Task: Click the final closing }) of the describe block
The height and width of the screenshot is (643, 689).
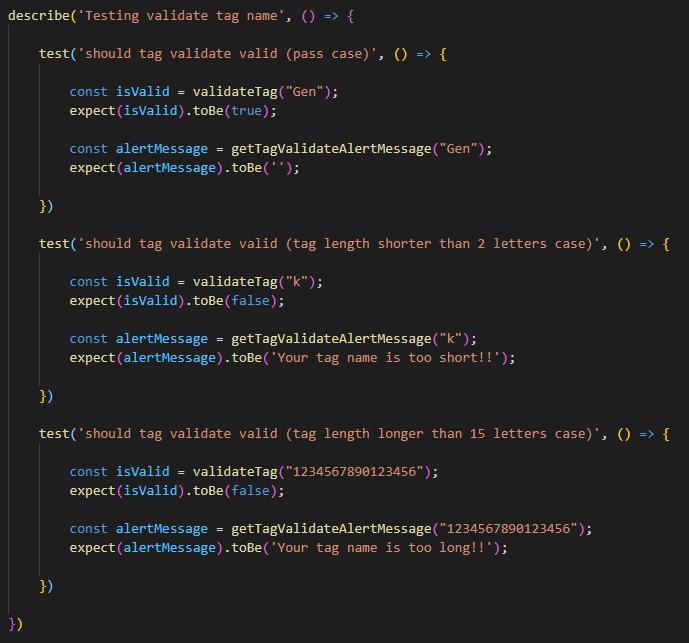Action: click(15, 624)
